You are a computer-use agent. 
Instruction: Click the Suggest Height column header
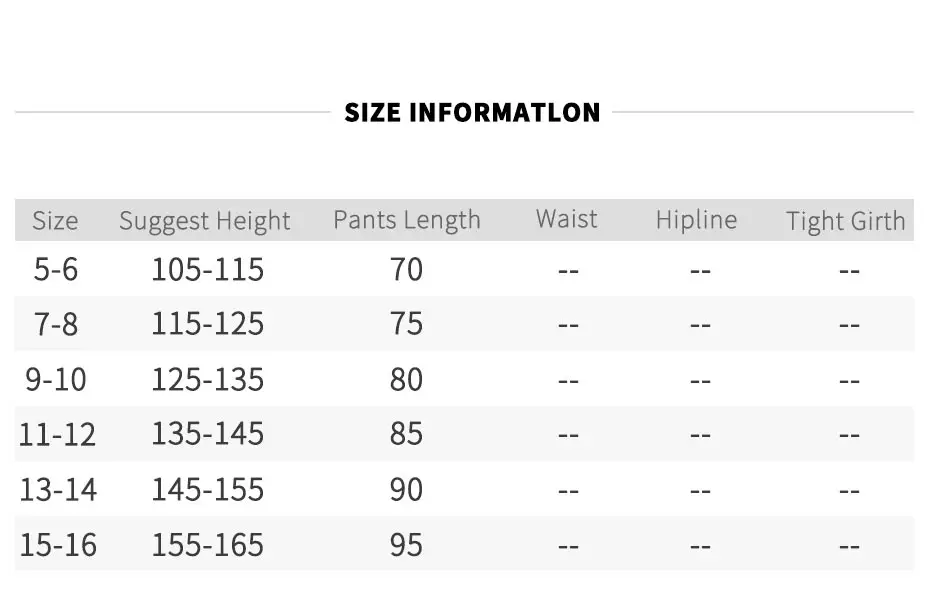pyautogui.click(x=205, y=221)
